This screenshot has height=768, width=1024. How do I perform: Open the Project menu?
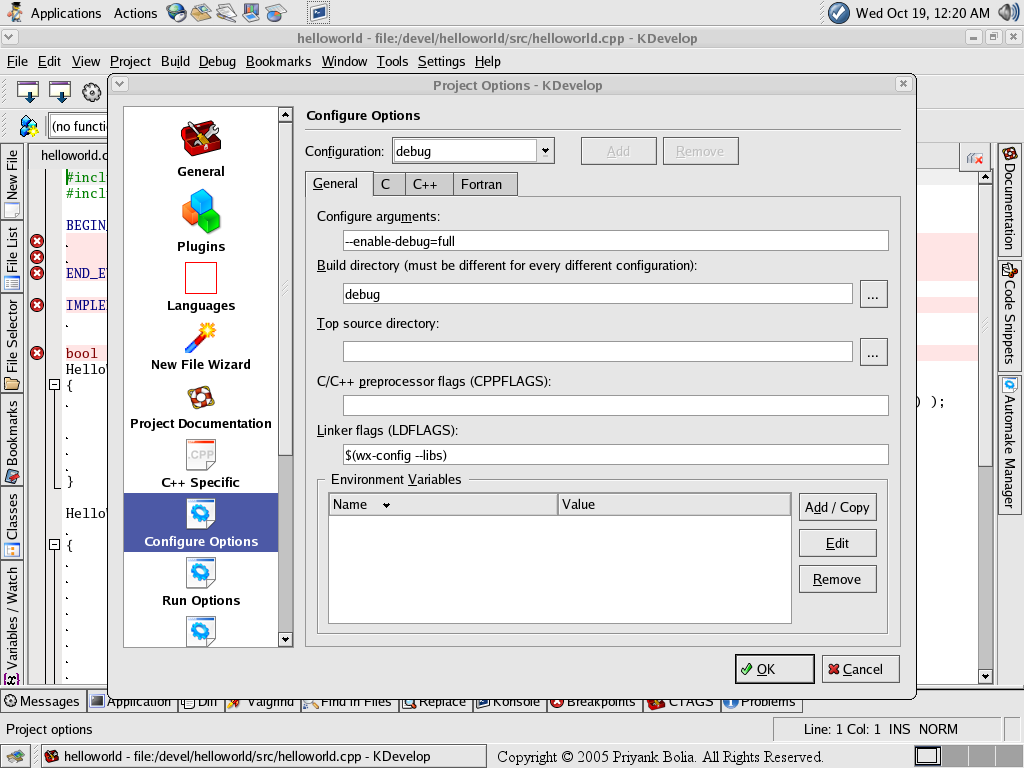pyautogui.click(x=130, y=61)
